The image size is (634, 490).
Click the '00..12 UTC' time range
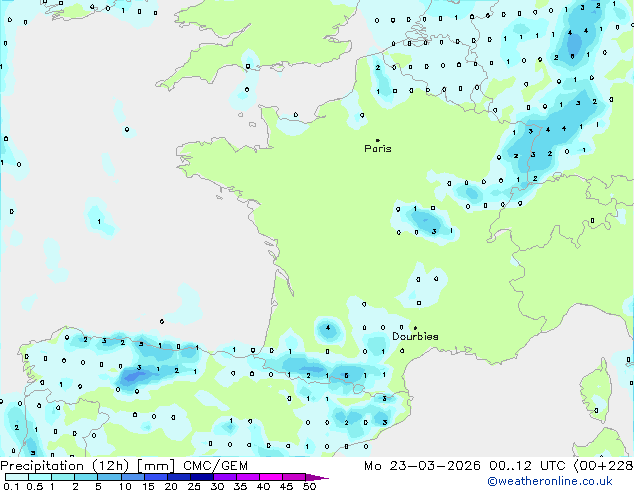pos(527,466)
